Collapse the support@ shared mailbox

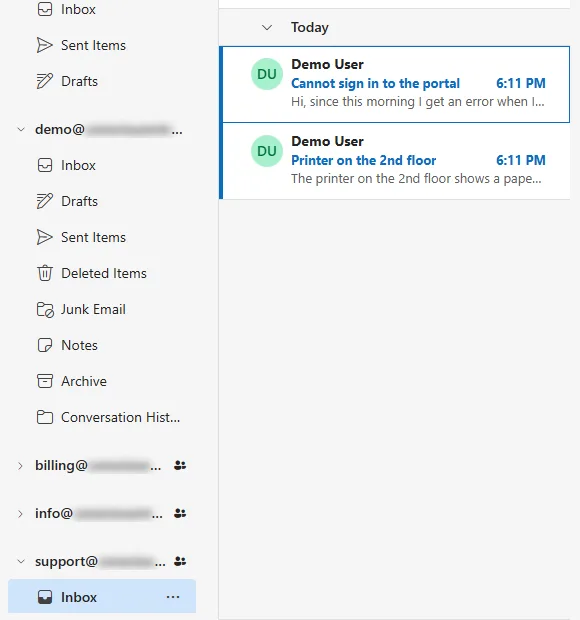click(x=21, y=561)
